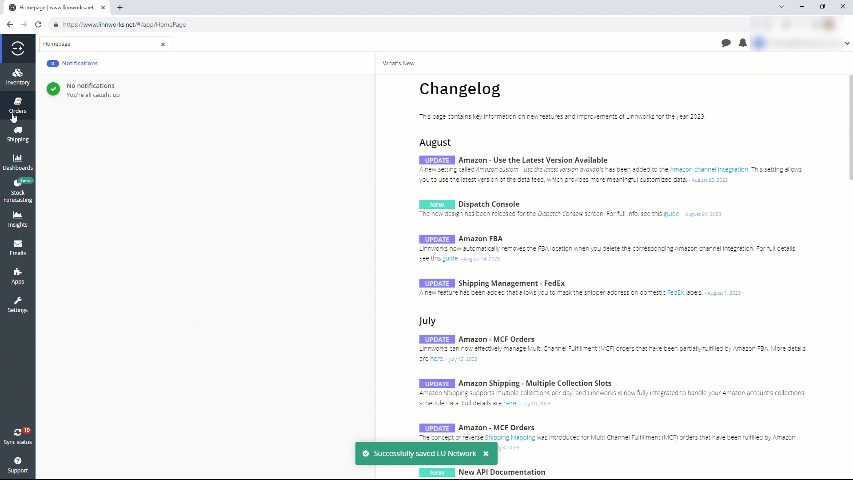Image resolution: width=853 pixels, height=480 pixels.
Task: Open a new browser tab
Action: coord(120,8)
